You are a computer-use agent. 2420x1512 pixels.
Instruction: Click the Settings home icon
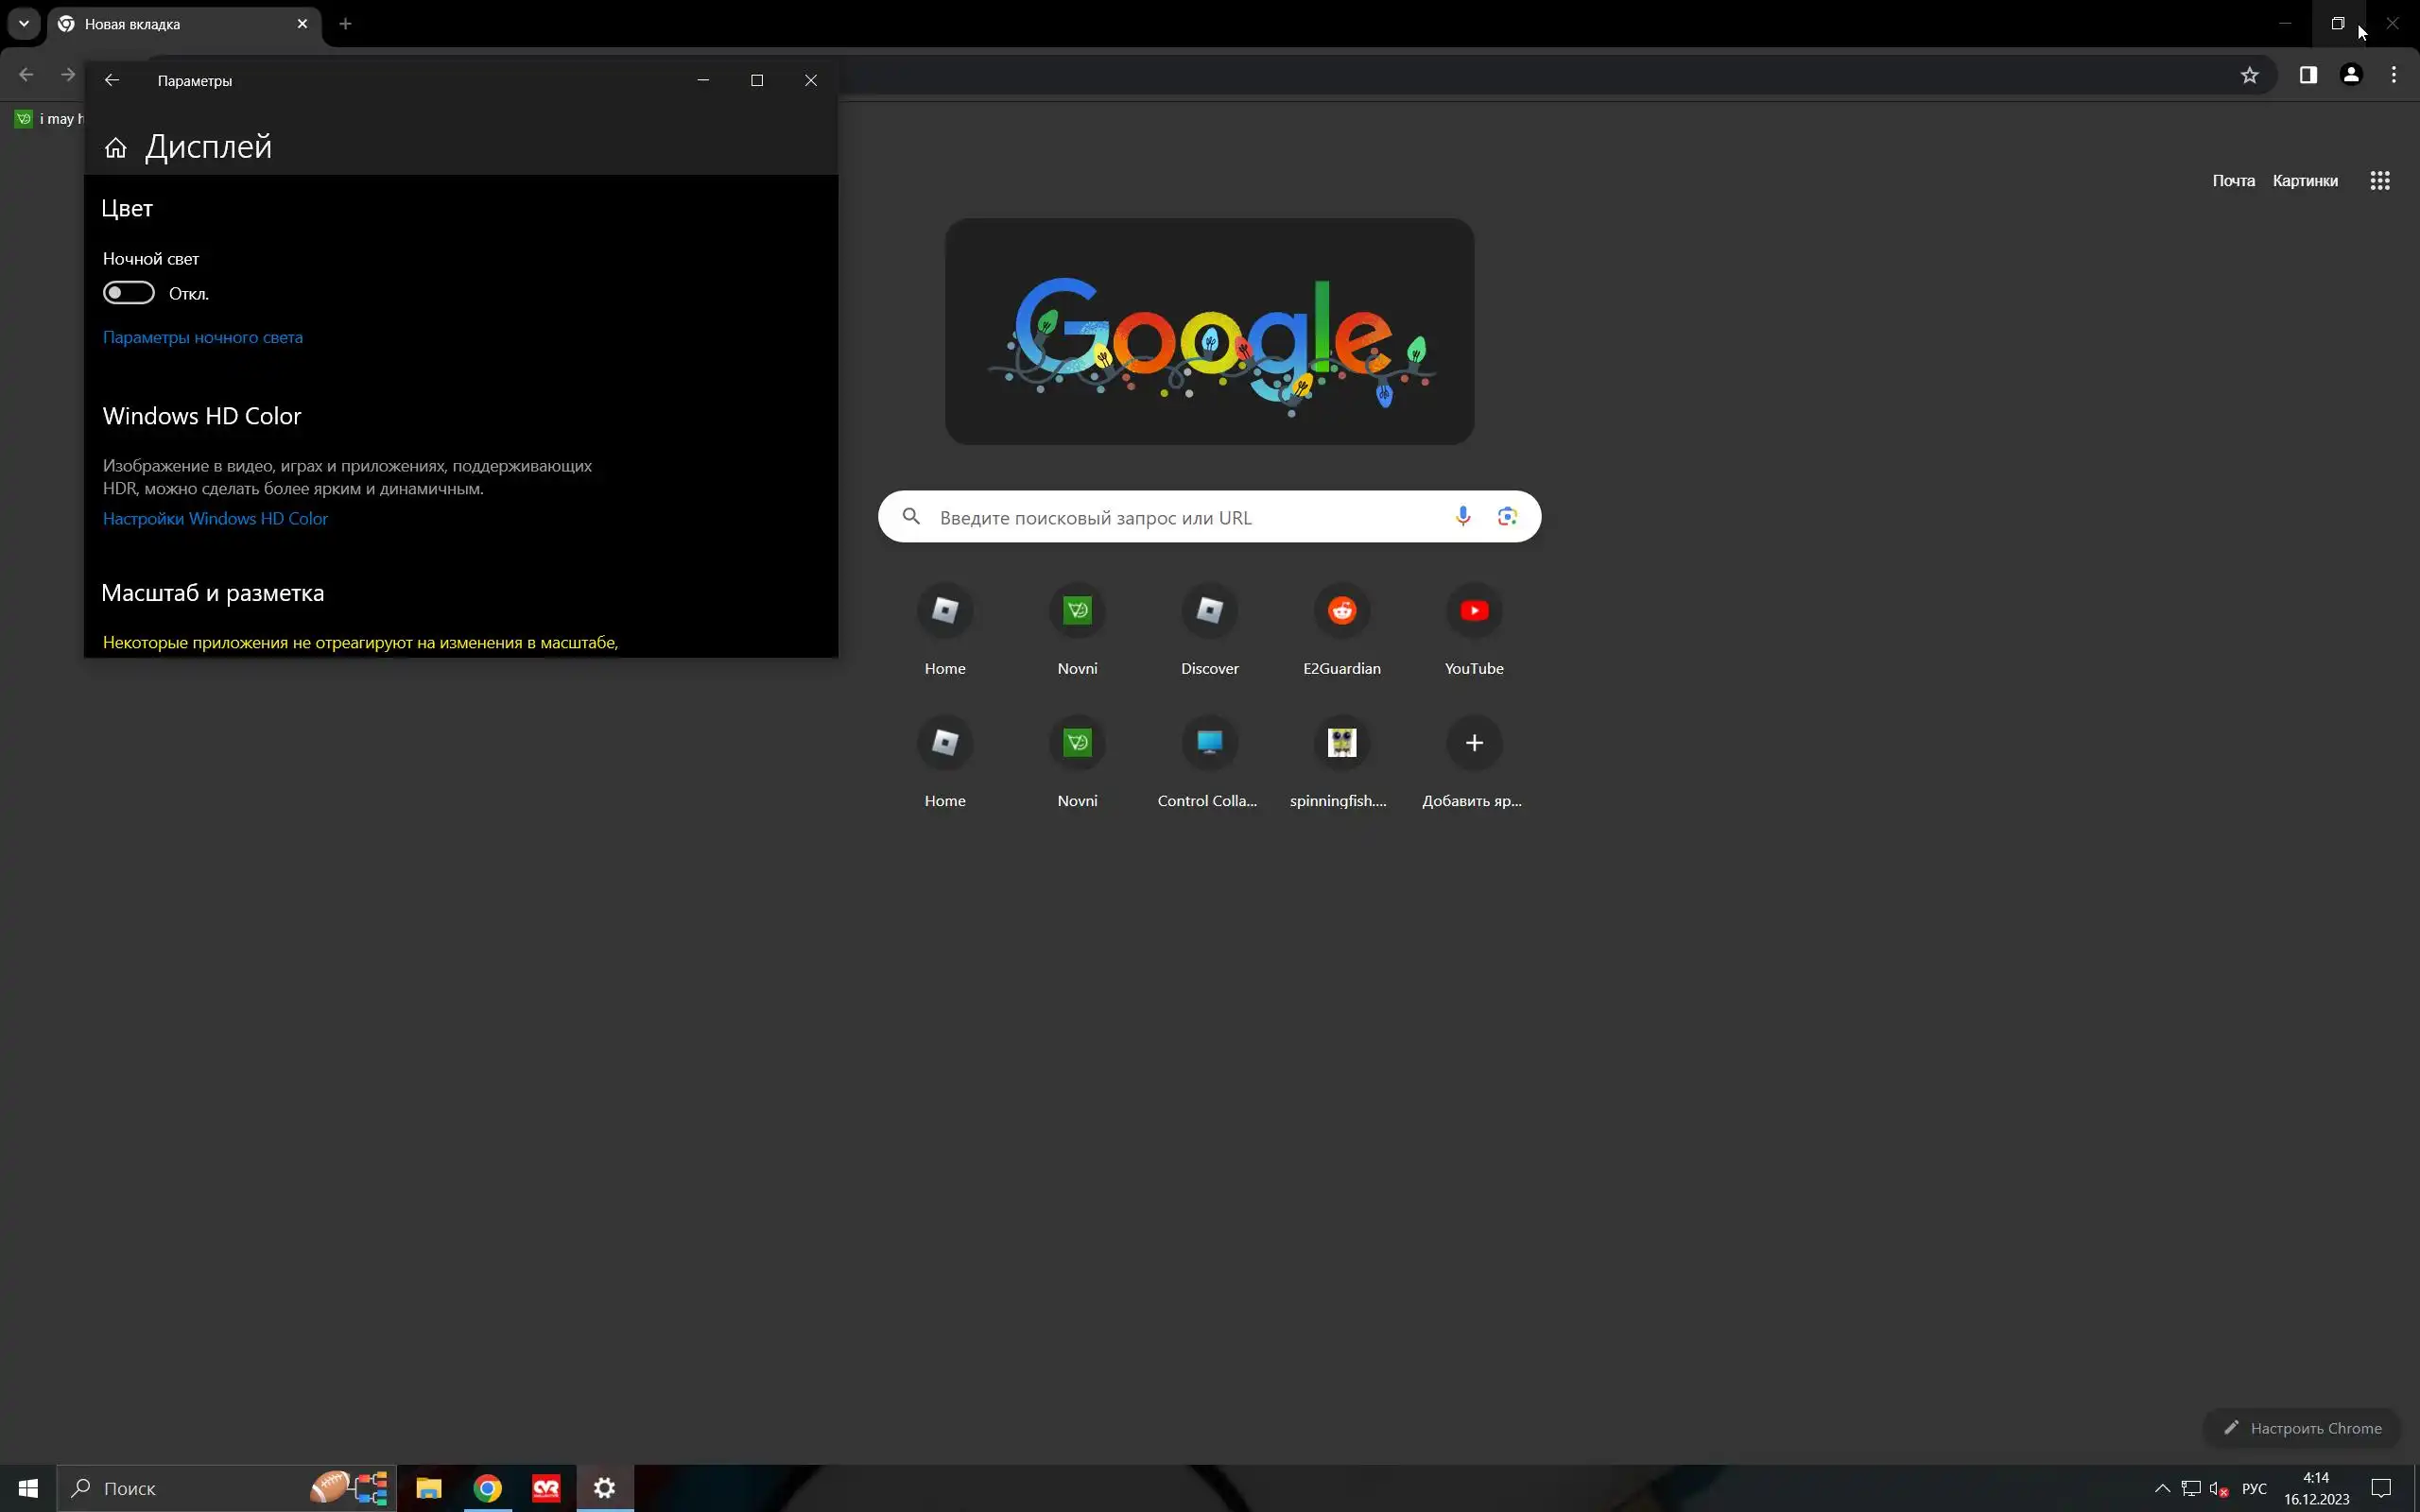tap(116, 148)
